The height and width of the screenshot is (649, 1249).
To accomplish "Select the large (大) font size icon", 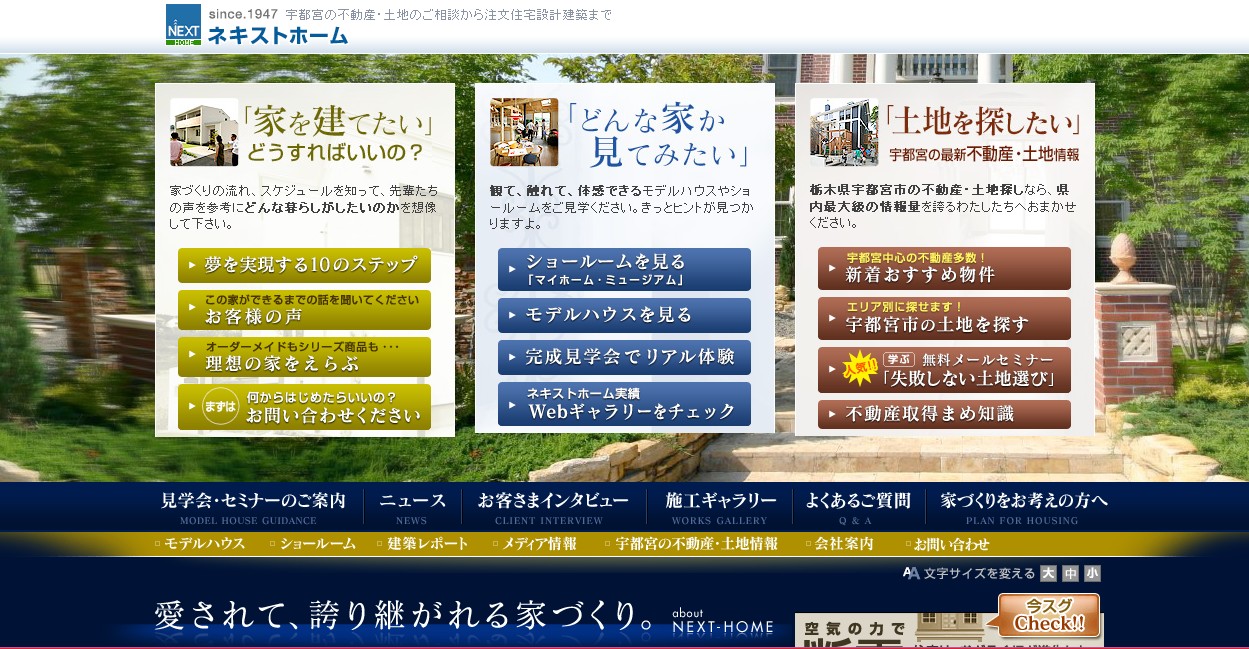I will tap(1048, 573).
